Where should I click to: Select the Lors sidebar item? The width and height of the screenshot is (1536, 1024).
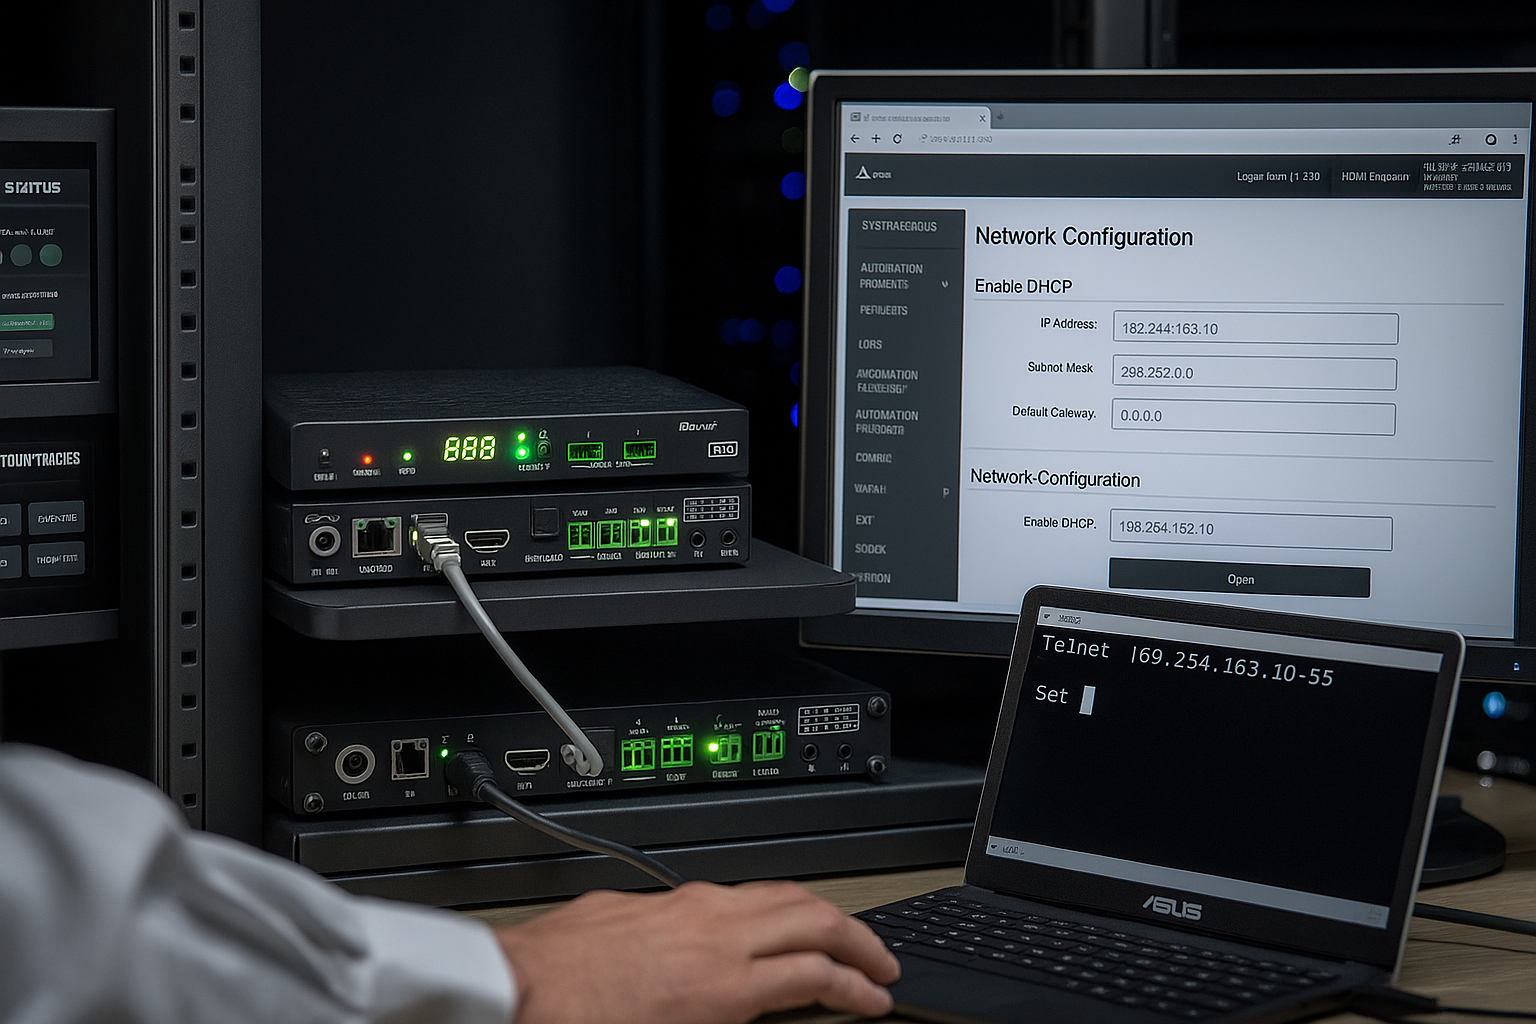(870, 345)
